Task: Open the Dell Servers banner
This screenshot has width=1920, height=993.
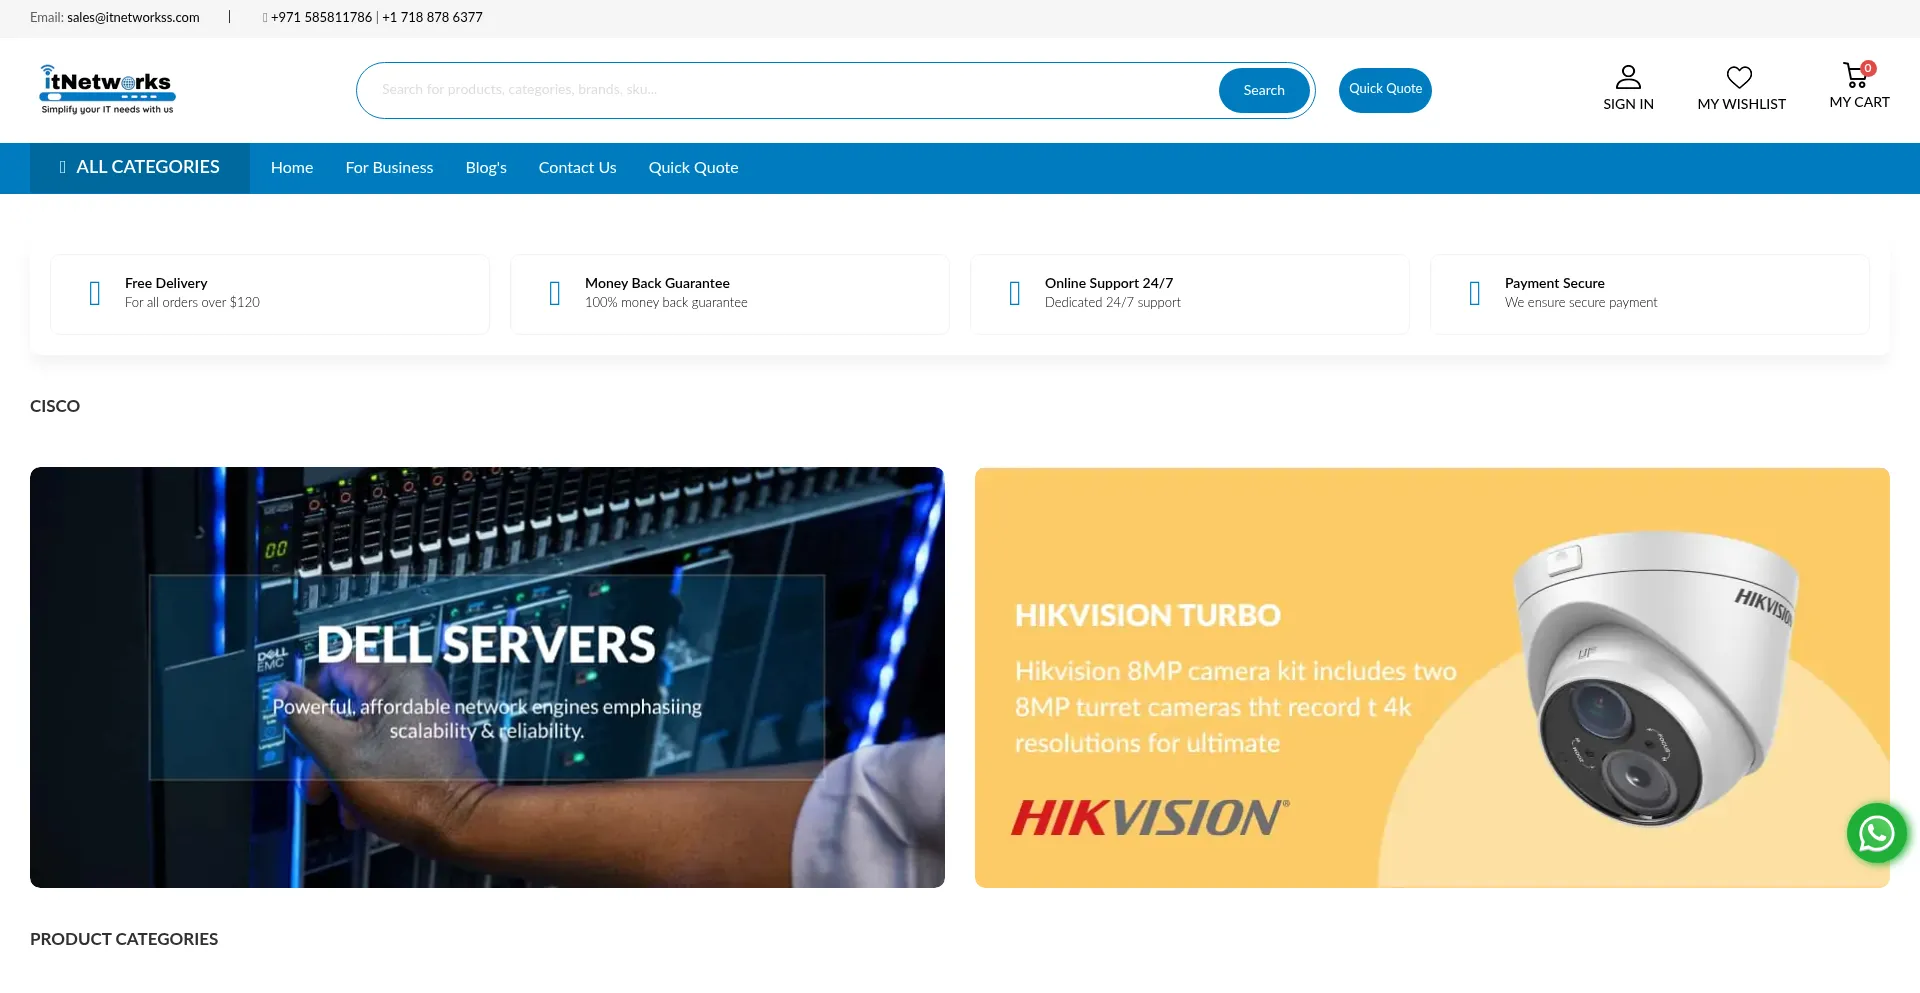Action: tap(487, 677)
